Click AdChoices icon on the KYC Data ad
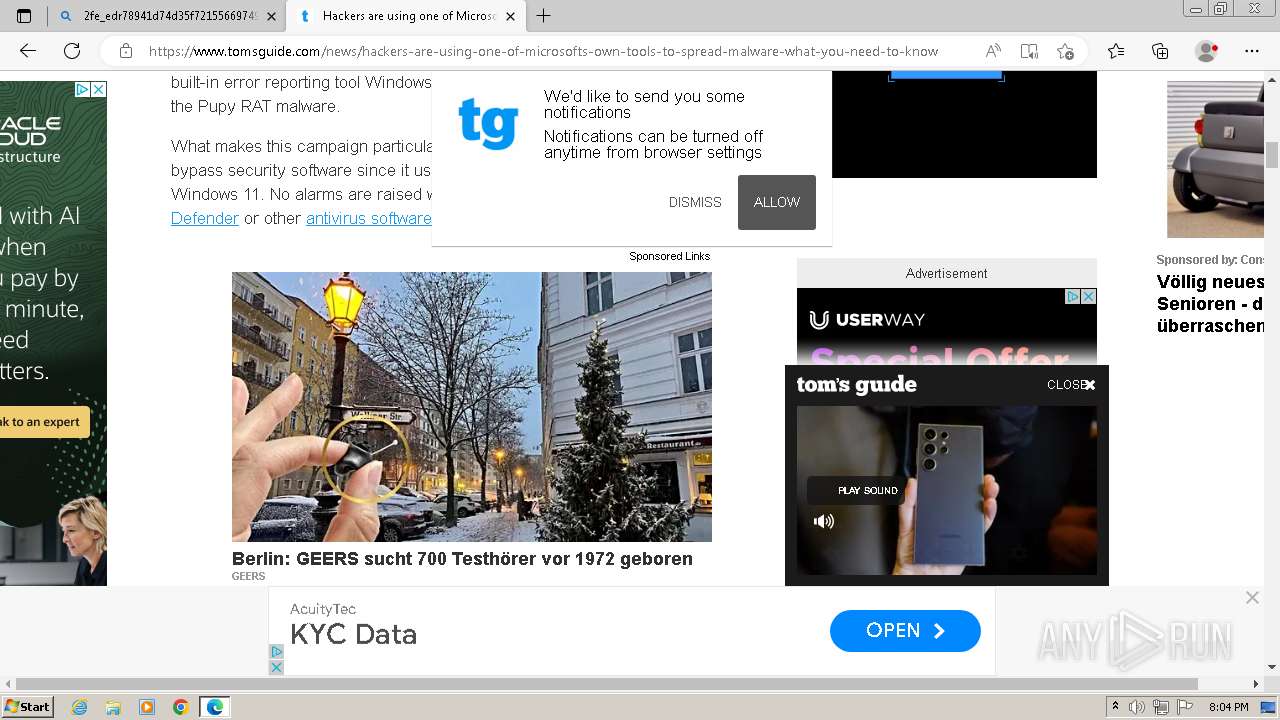Viewport: 1280px width, 720px height. click(277, 652)
